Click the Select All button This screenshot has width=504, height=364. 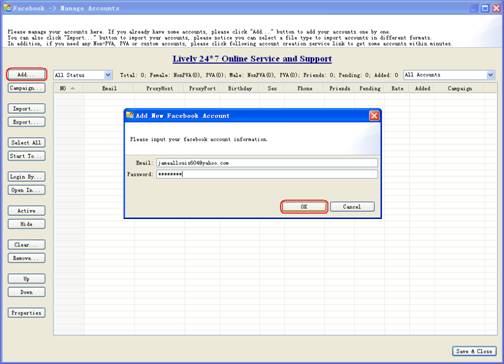(26, 143)
